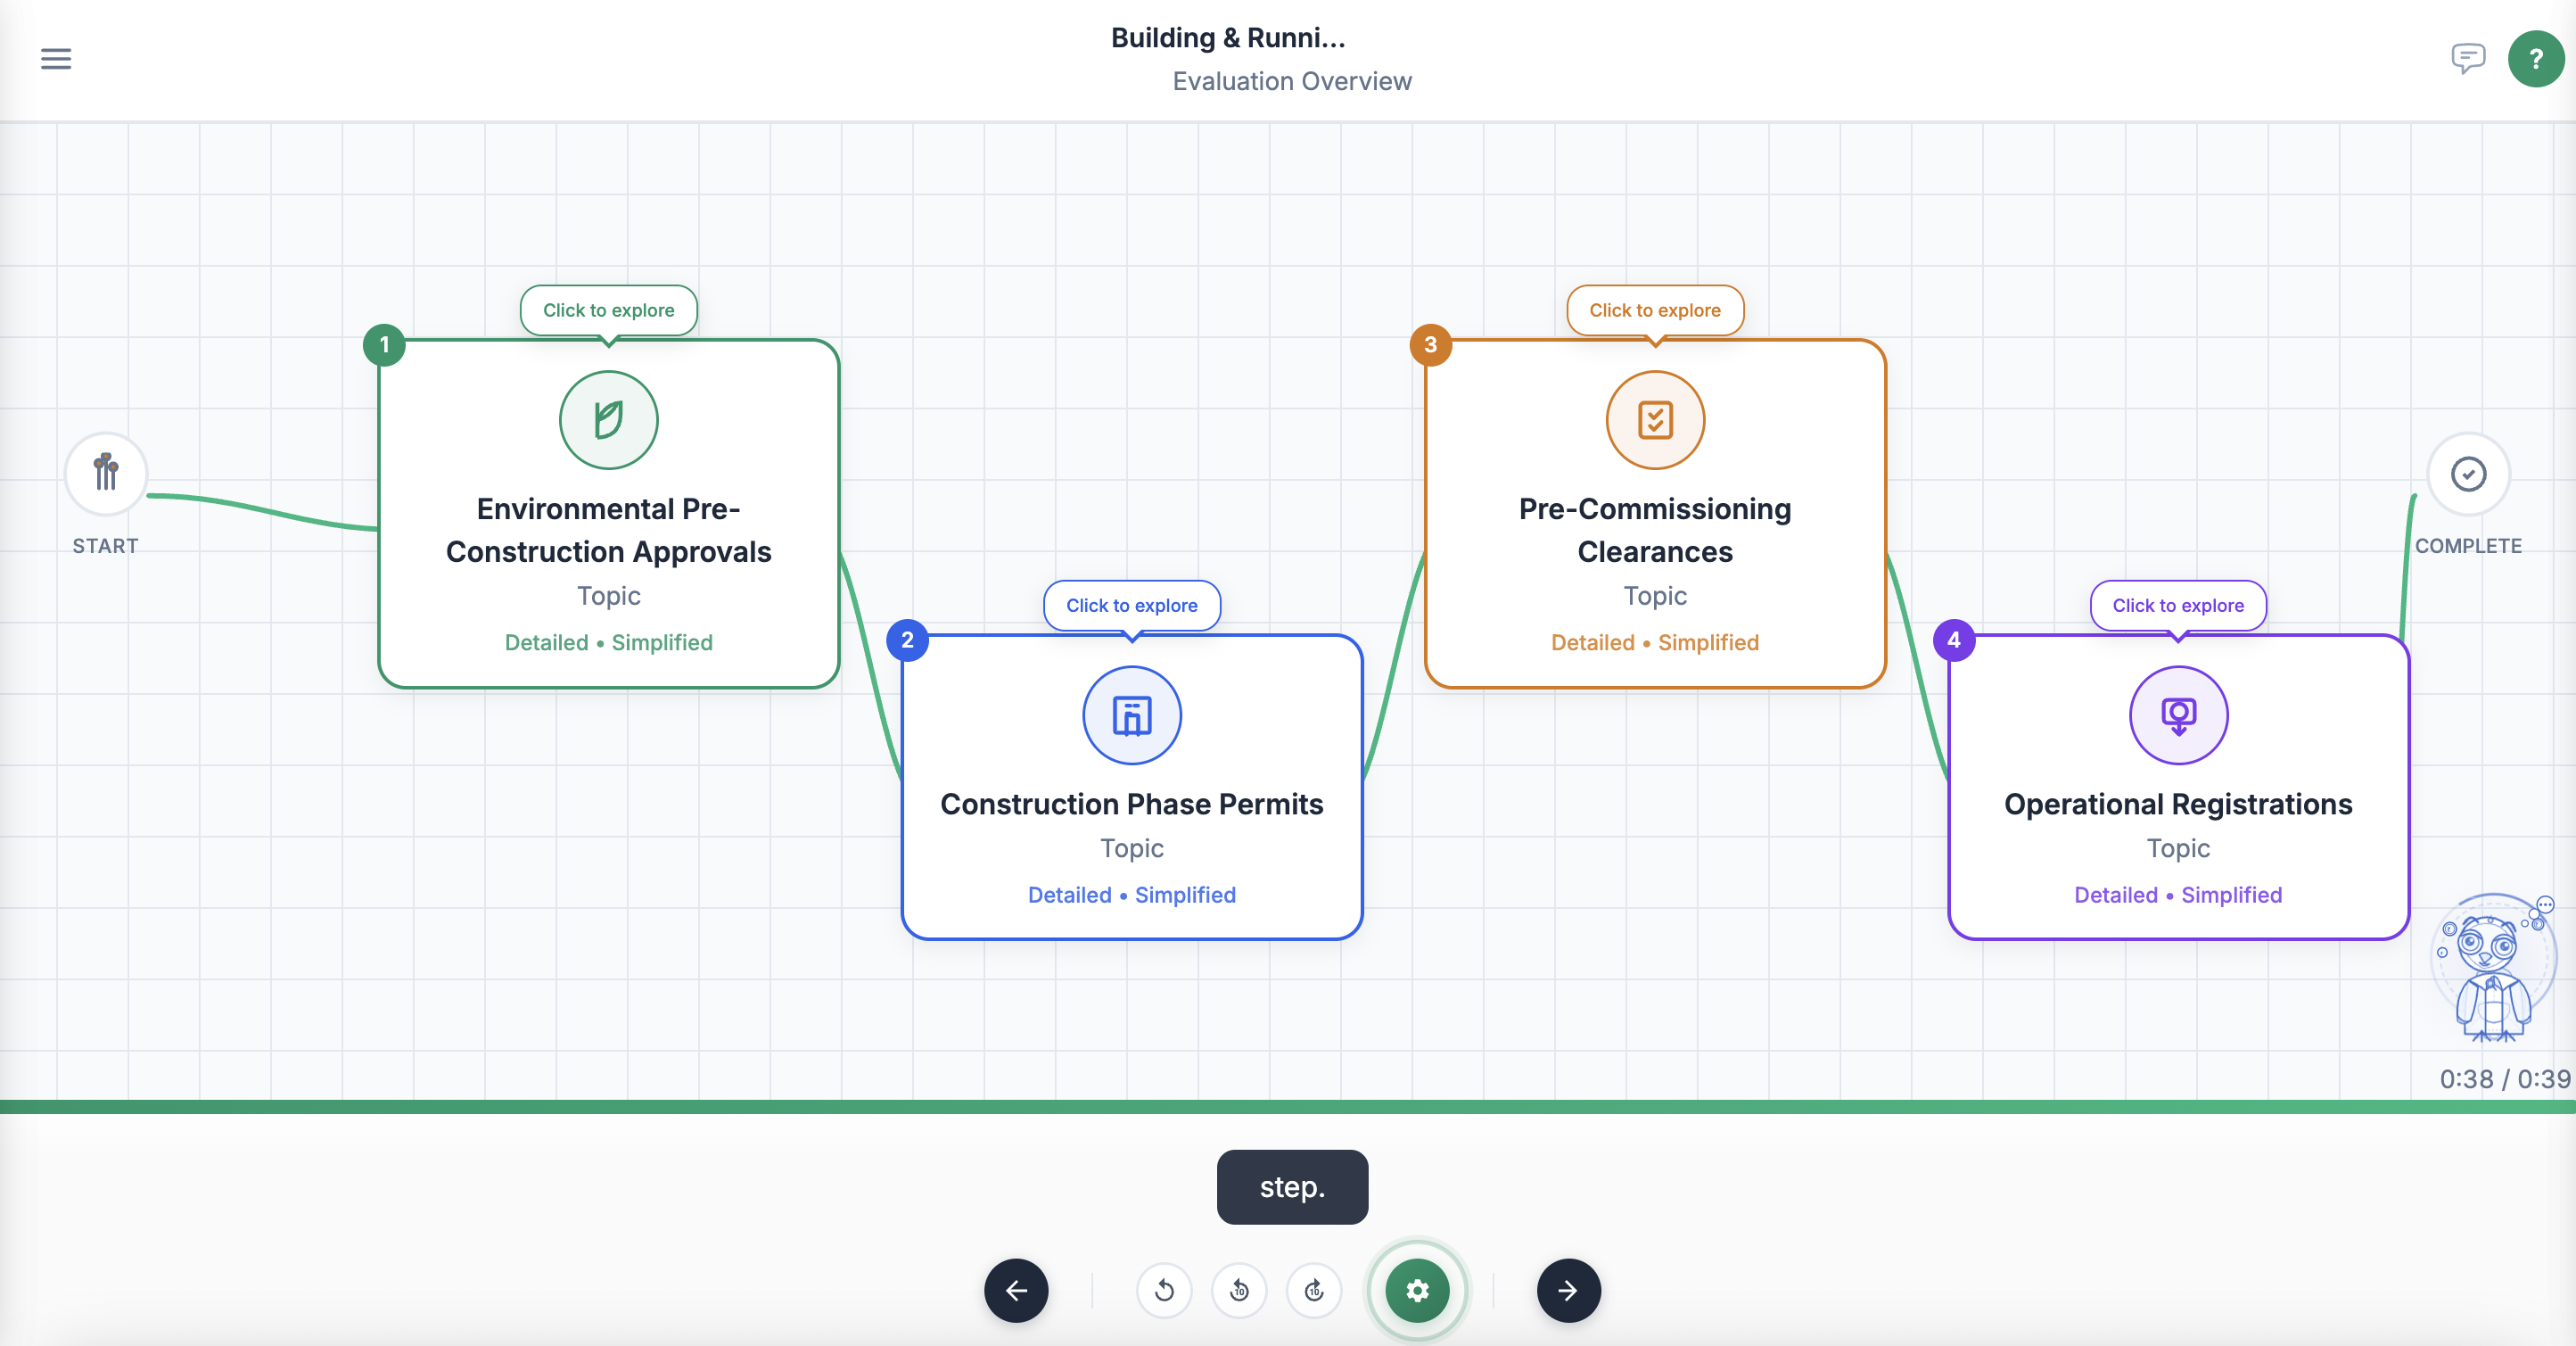This screenshot has height=1346, width=2576.
Task: Click 'Detailed • Simplified' in the green card
Action: 608,642
